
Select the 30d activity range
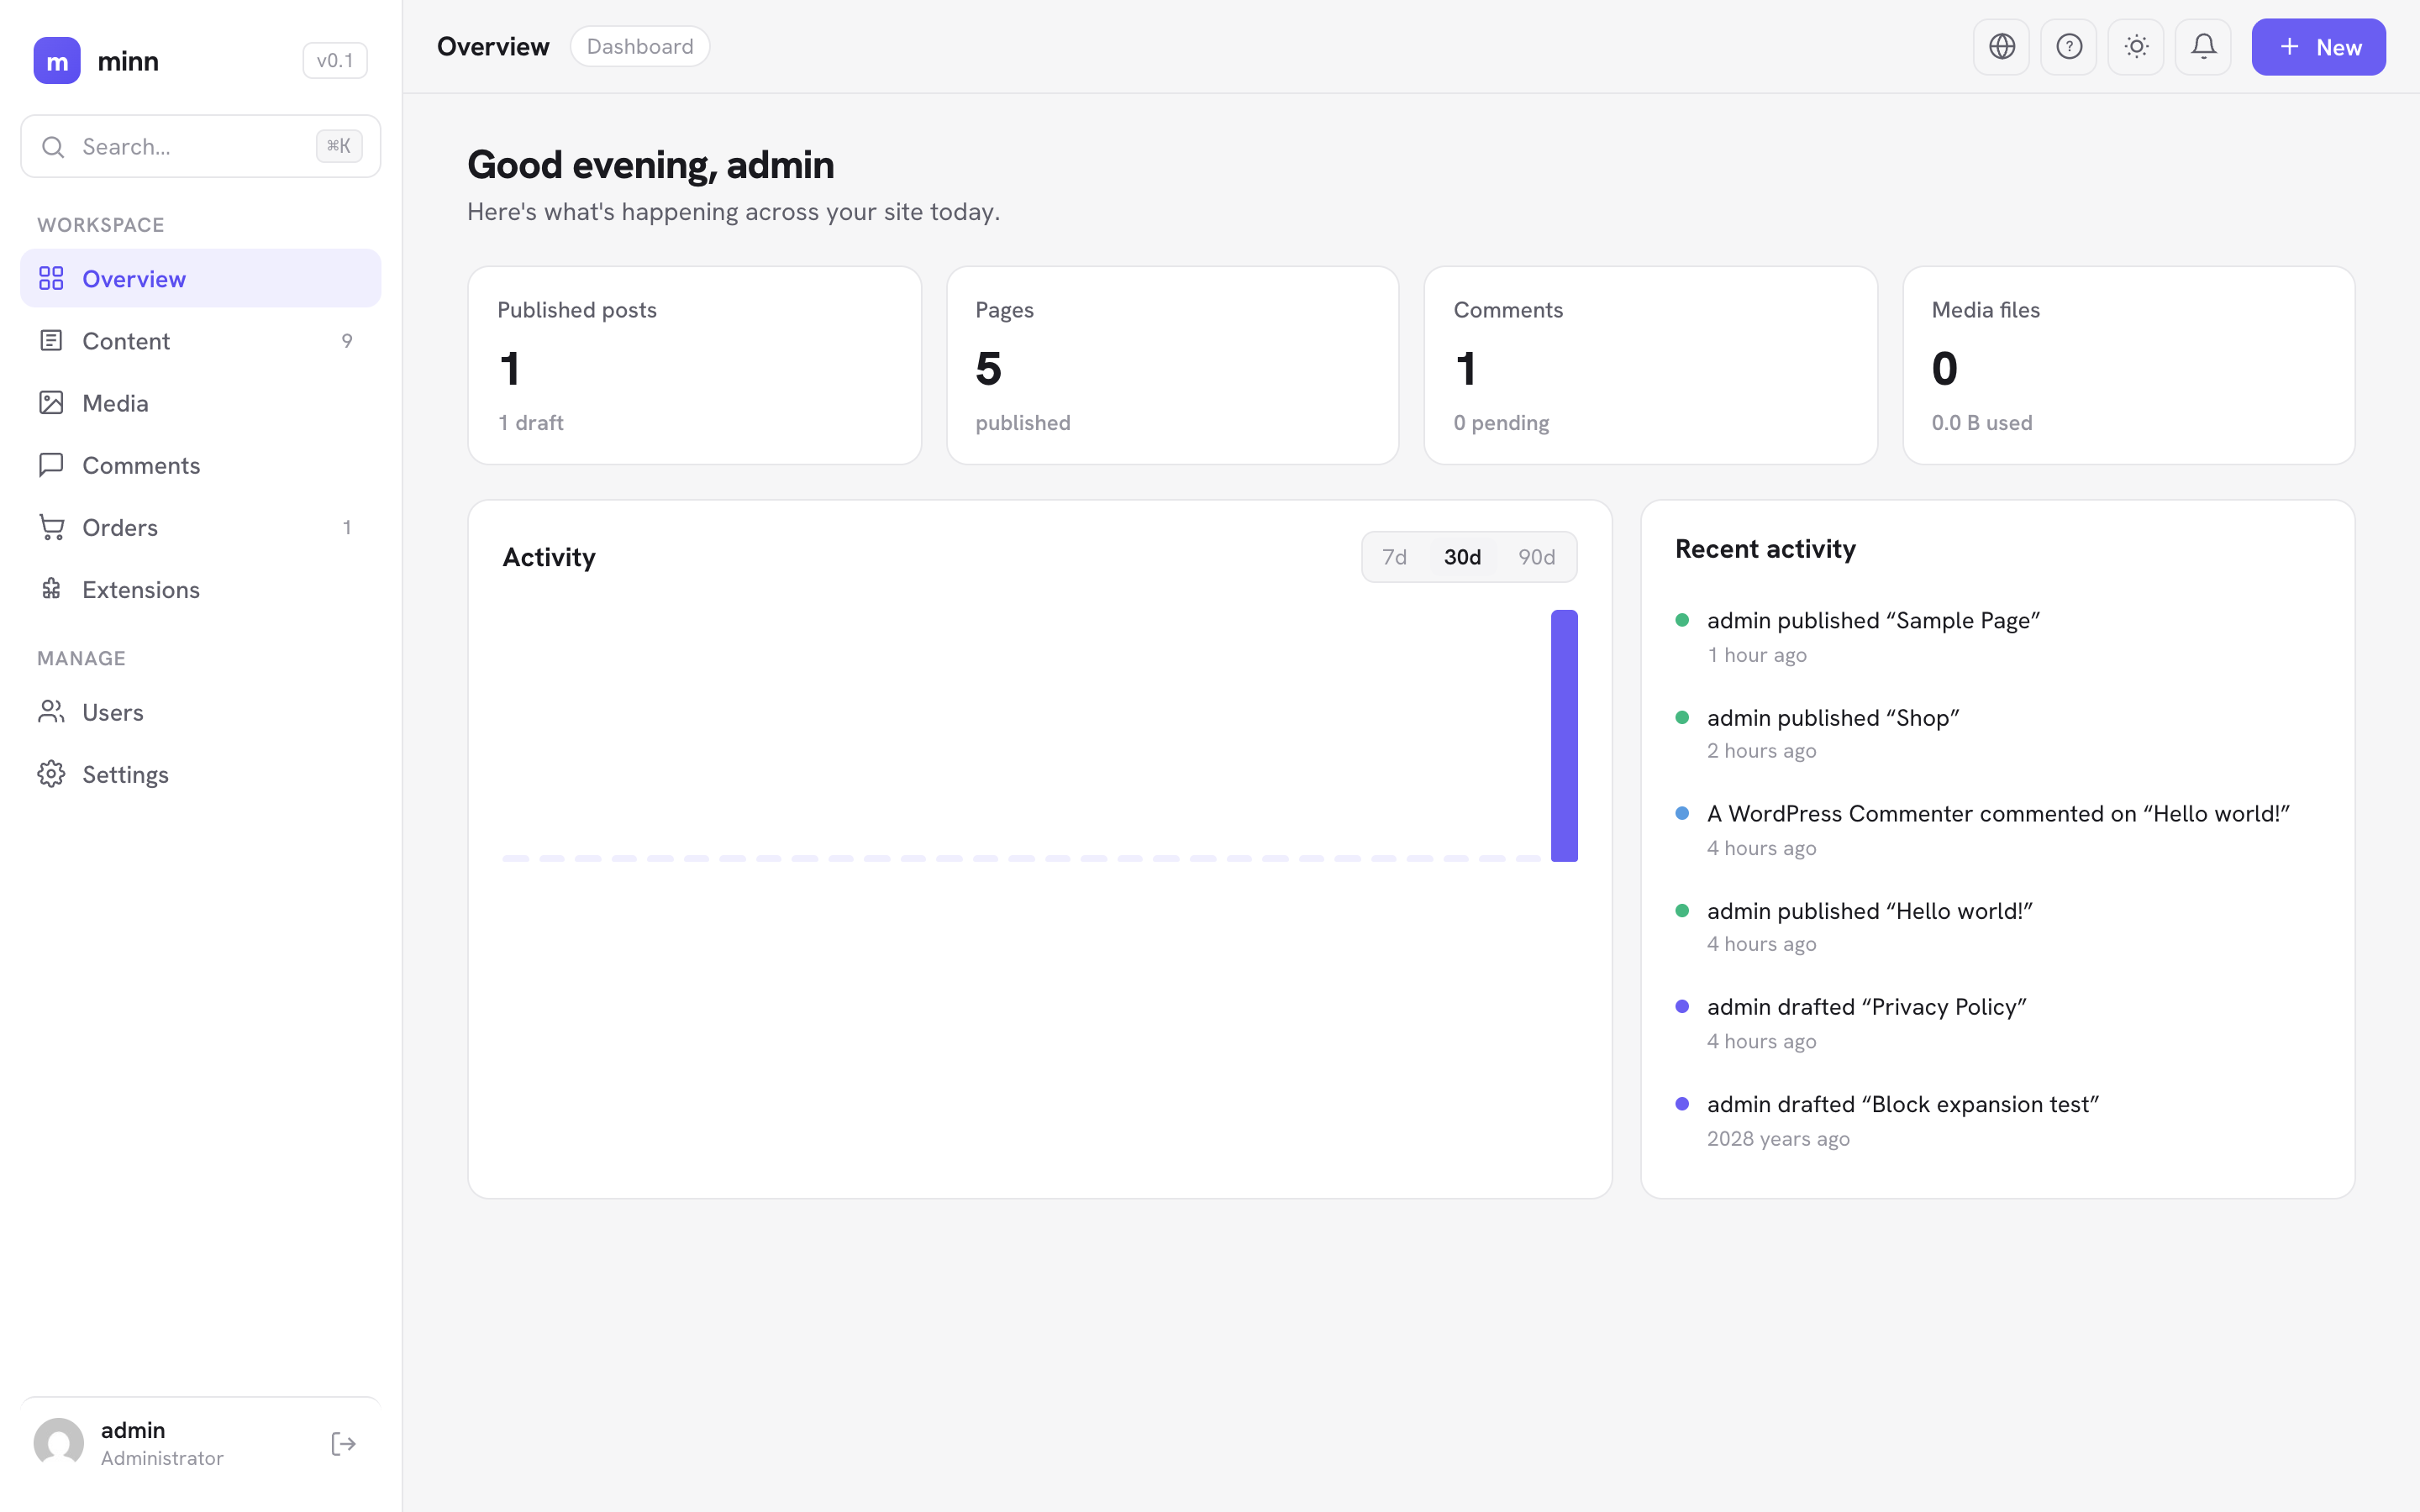(x=1462, y=557)
